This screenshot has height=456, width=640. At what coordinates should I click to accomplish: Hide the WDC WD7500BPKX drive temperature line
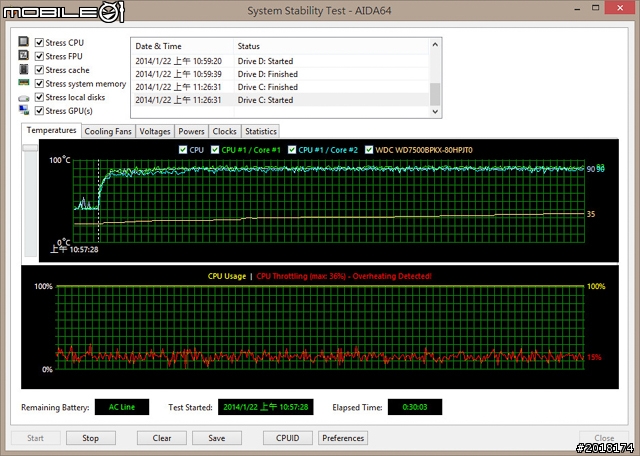[369, 150]
